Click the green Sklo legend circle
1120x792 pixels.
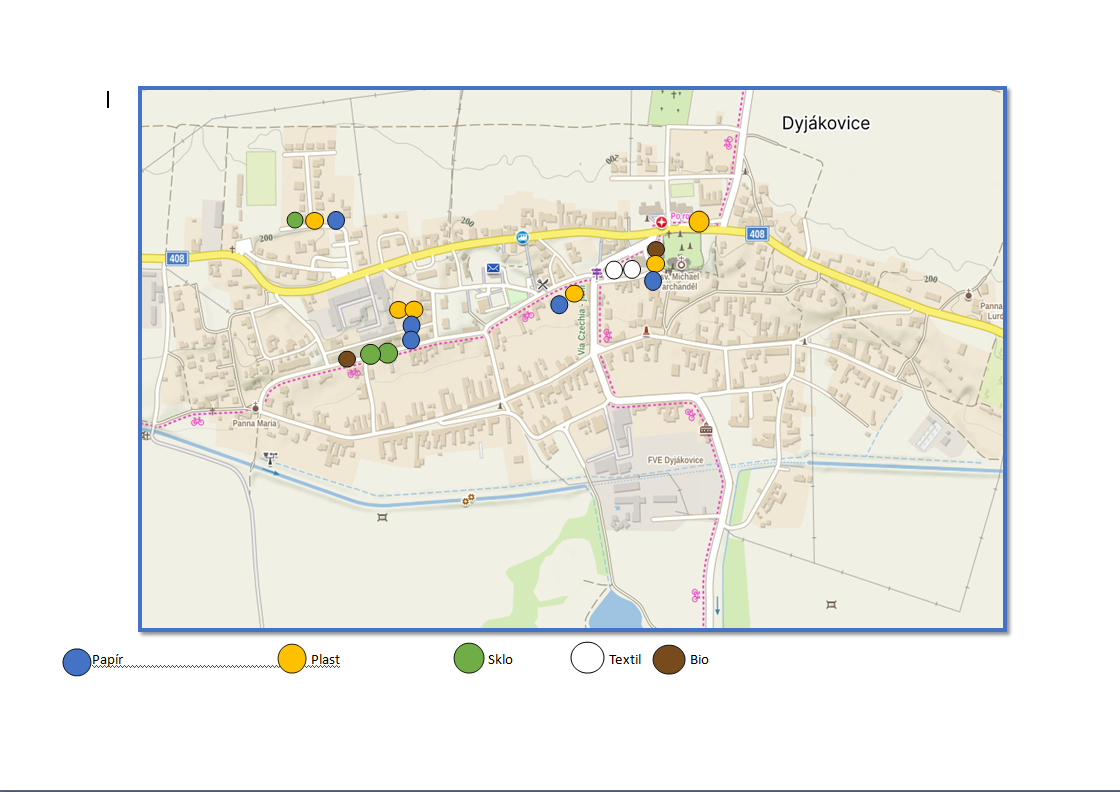point(469,659)
